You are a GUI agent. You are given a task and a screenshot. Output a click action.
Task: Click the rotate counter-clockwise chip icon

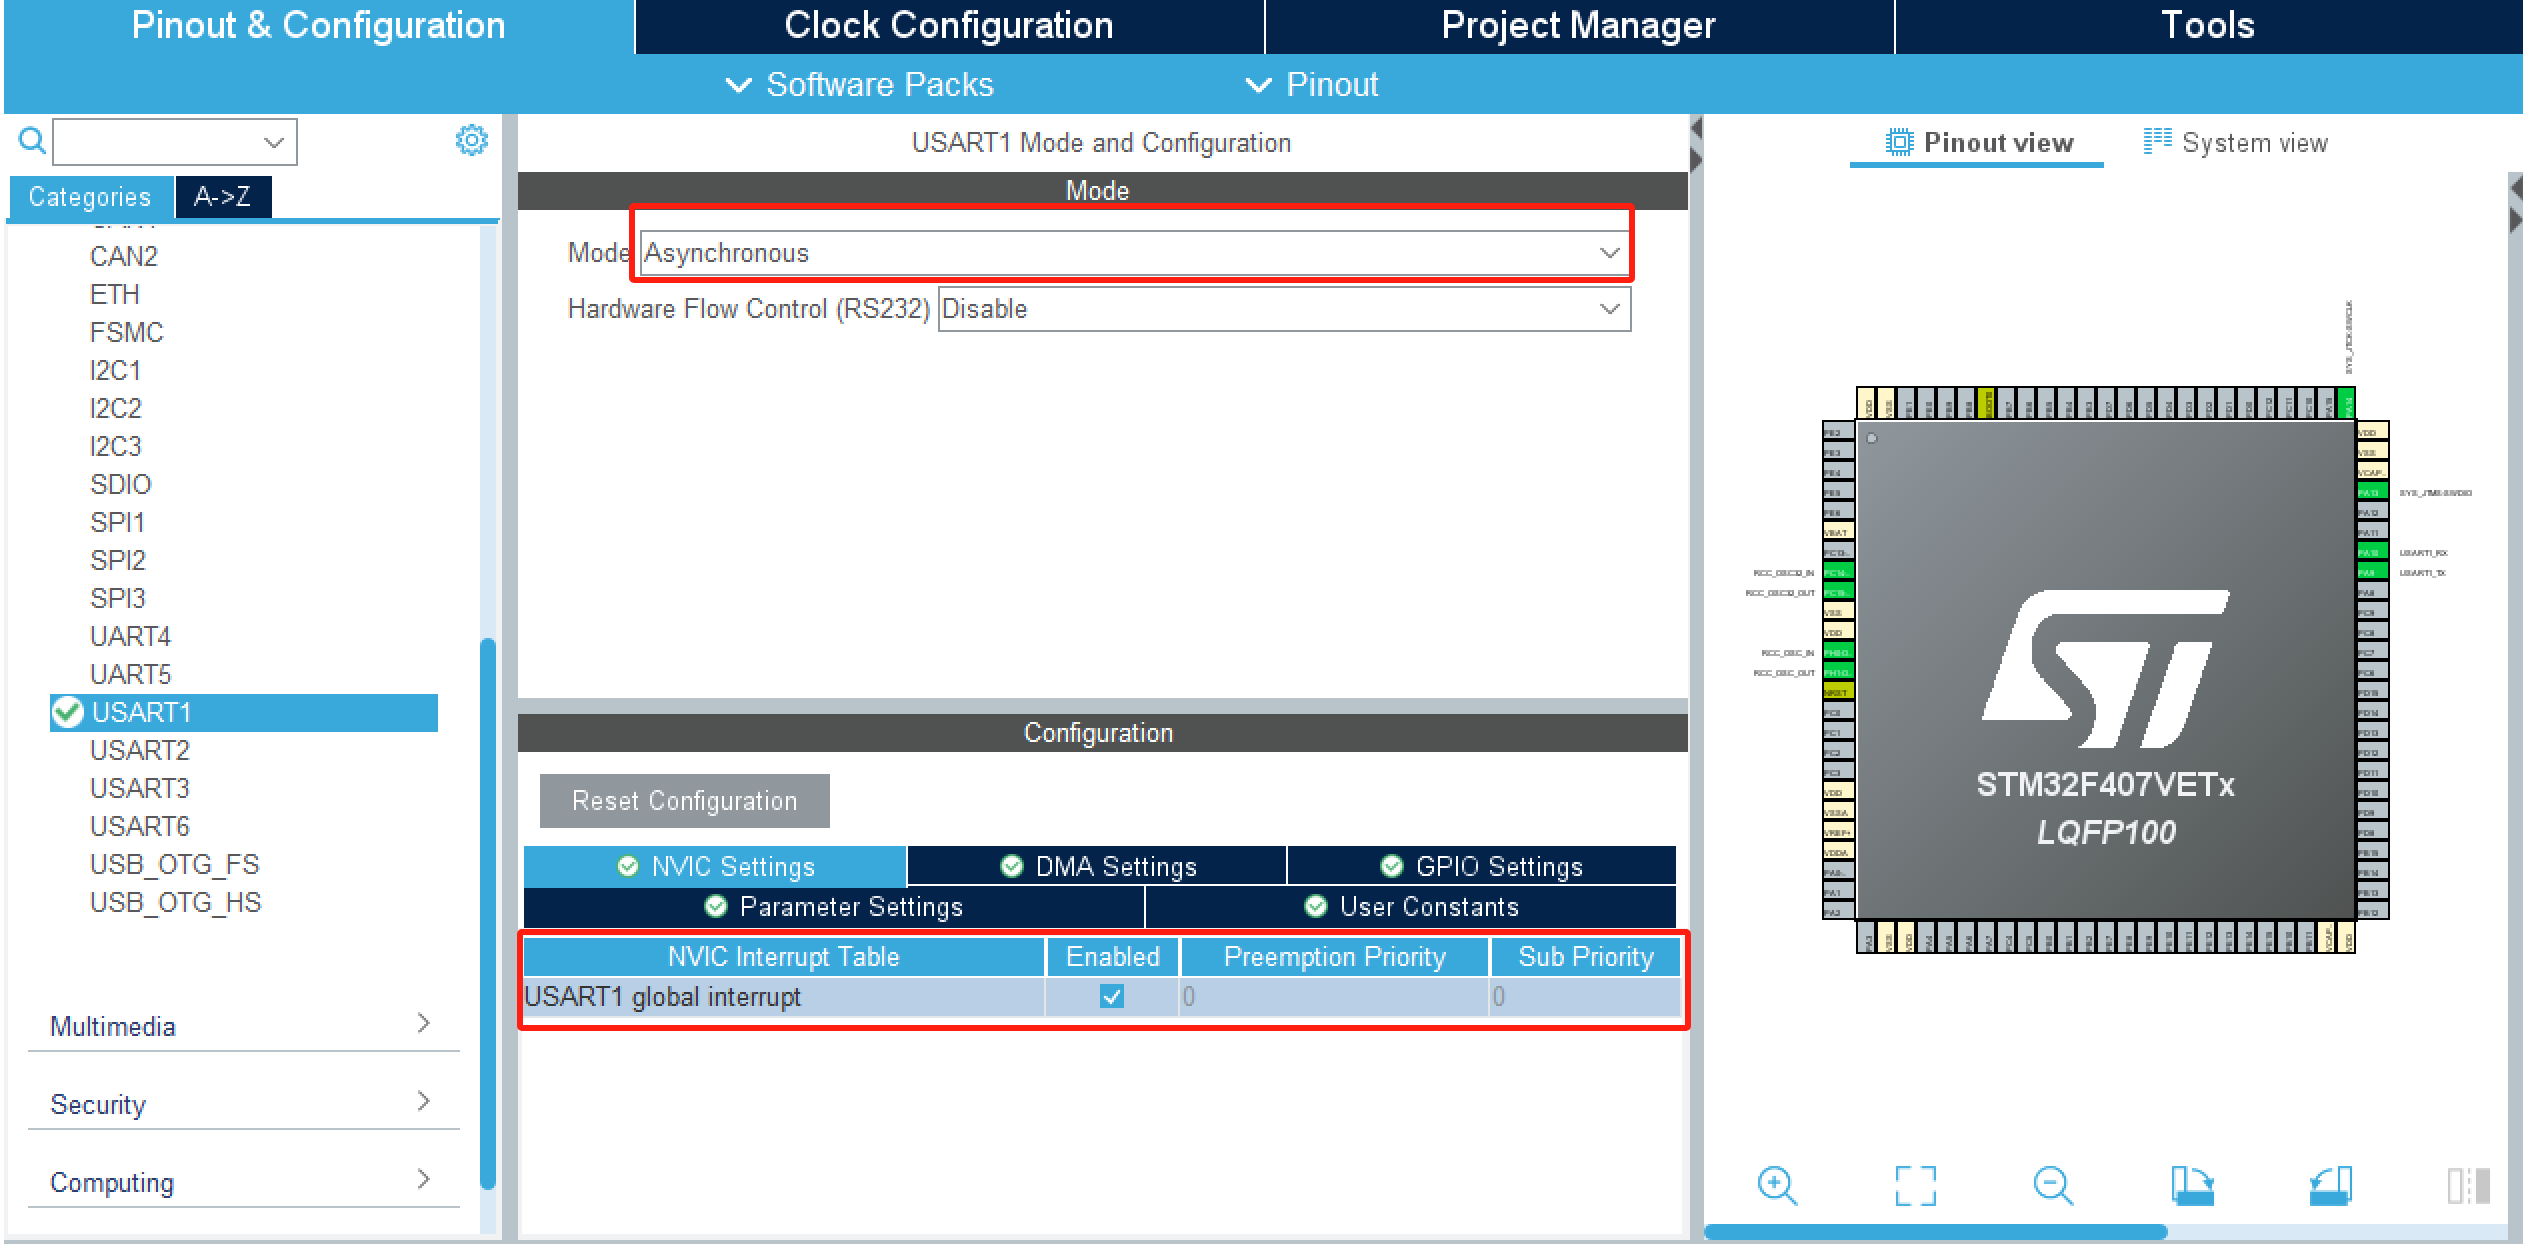point(2330,1185)
